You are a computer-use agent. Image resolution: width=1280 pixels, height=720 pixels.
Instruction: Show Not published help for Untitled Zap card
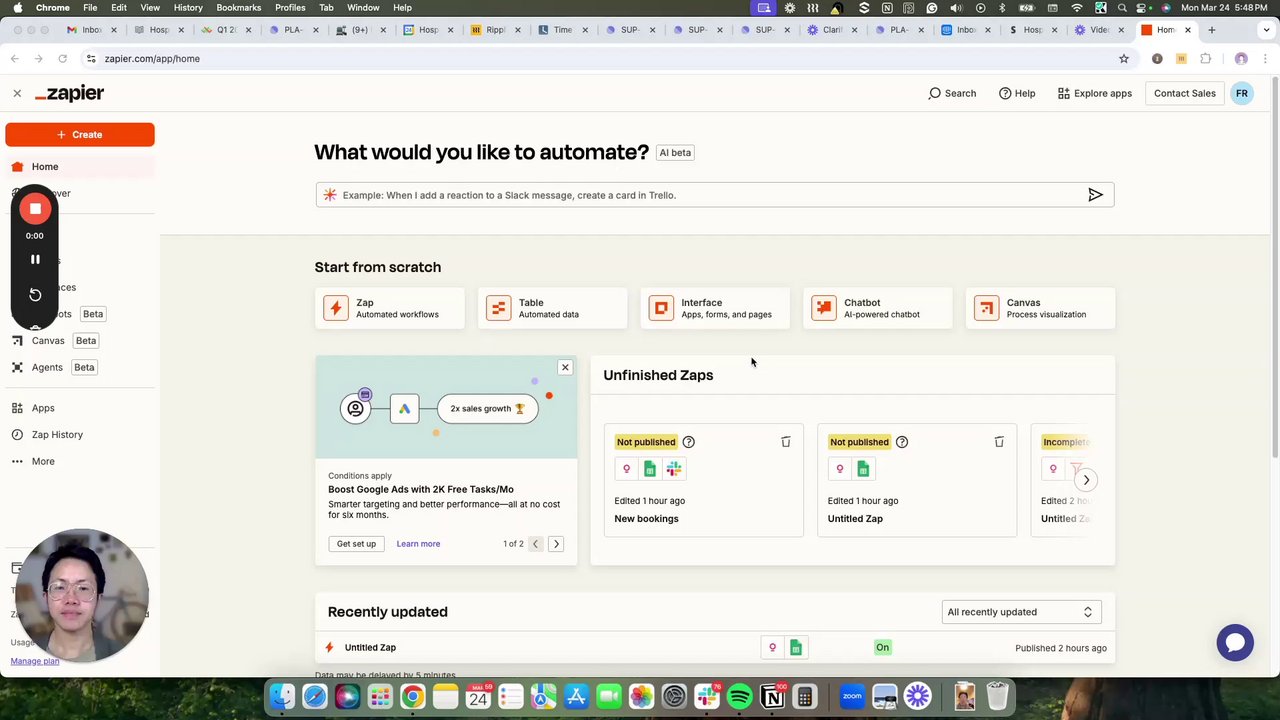pos(901,442)
